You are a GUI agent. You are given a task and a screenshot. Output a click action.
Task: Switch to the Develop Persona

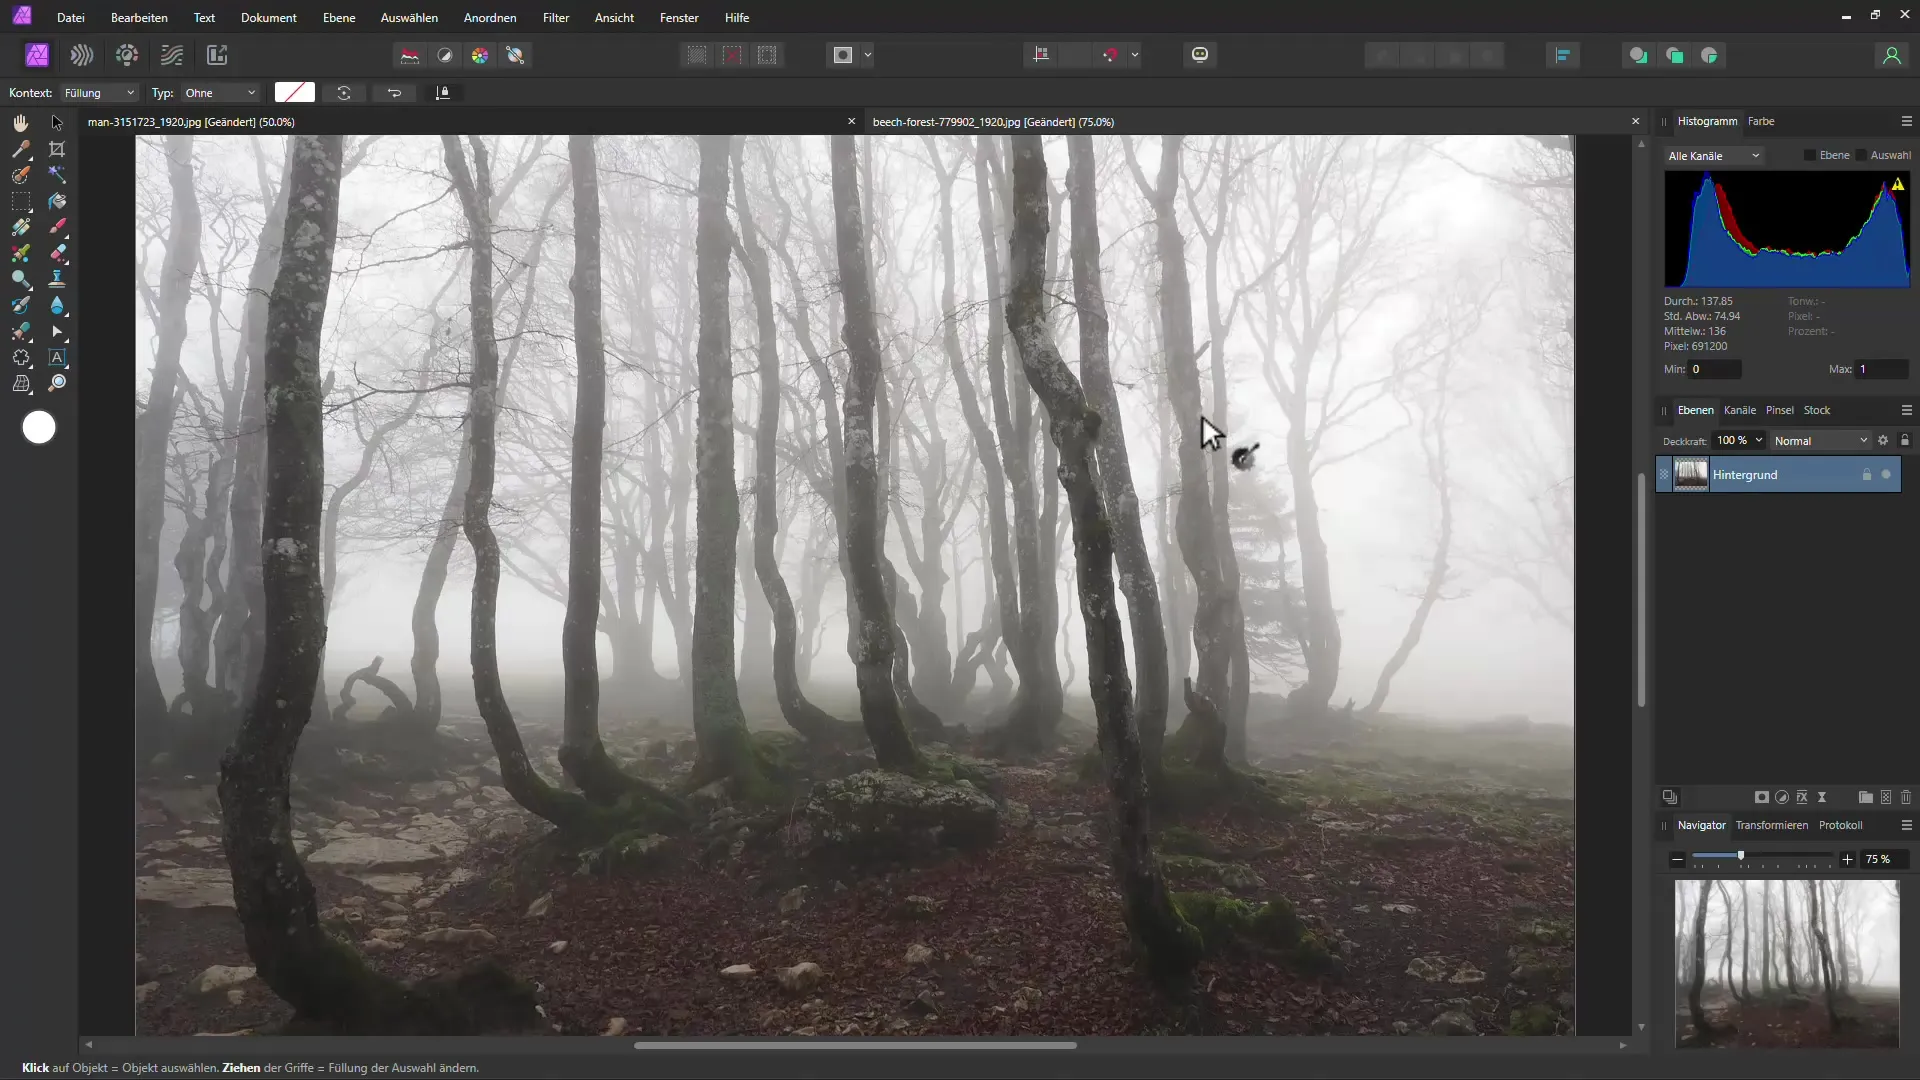pos(127,55)
